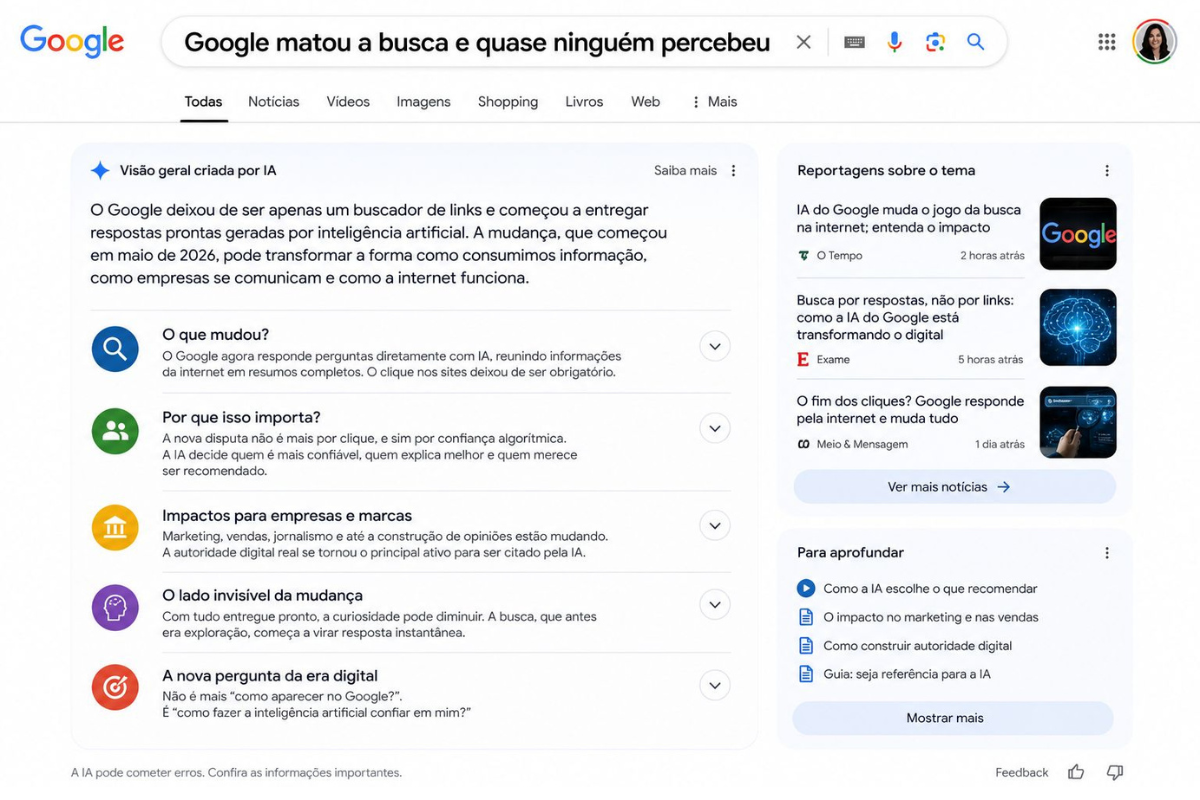Open the account profile avatar

1154,42
